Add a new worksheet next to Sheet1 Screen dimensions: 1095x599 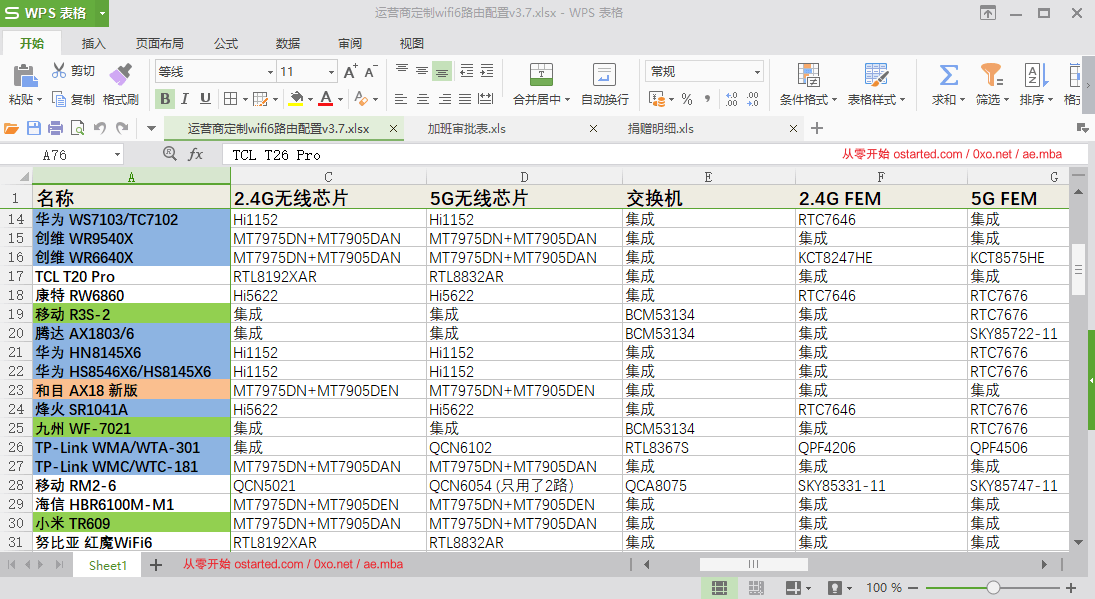click(156, 565)
